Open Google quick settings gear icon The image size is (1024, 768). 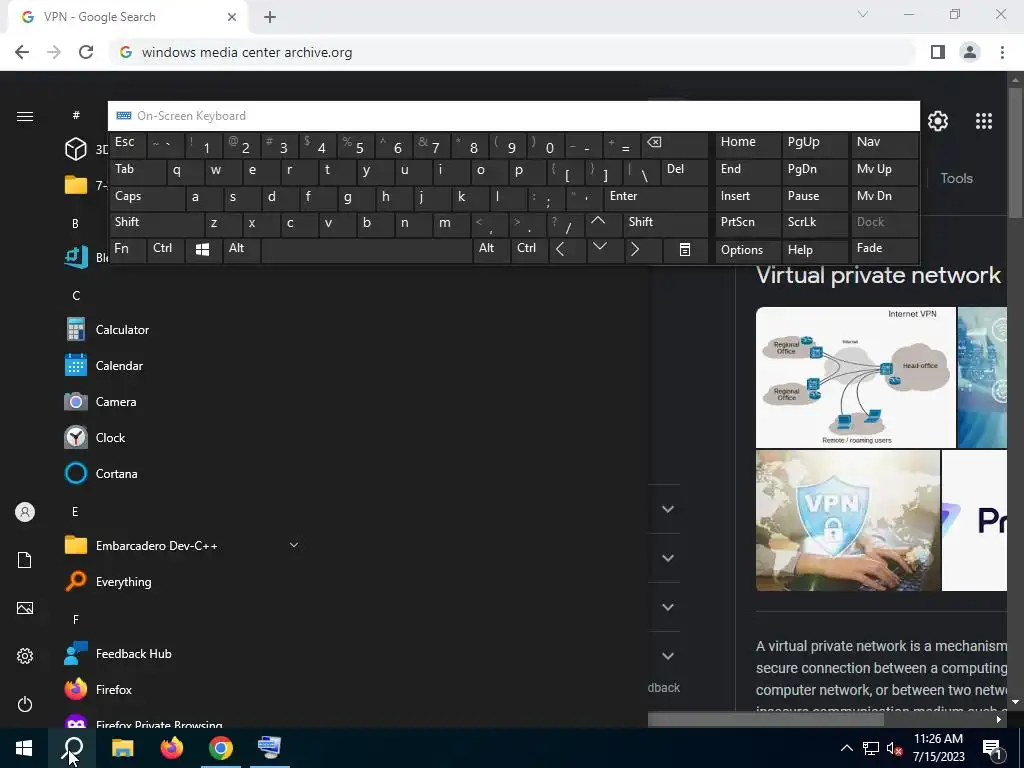938,121
